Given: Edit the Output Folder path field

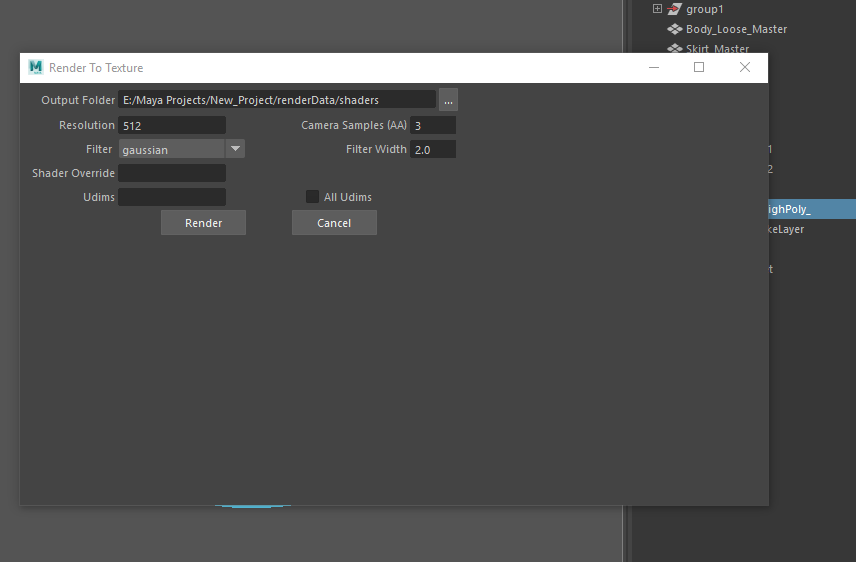Looking at the screenshot, I should pyautogui.click(x=277, y=99).
